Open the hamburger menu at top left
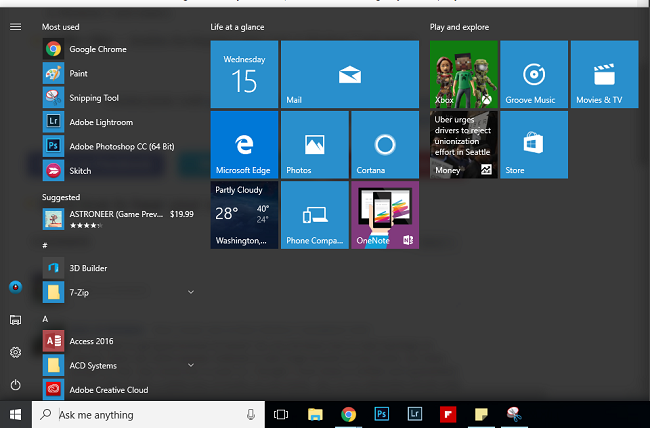 pos(15,27)
